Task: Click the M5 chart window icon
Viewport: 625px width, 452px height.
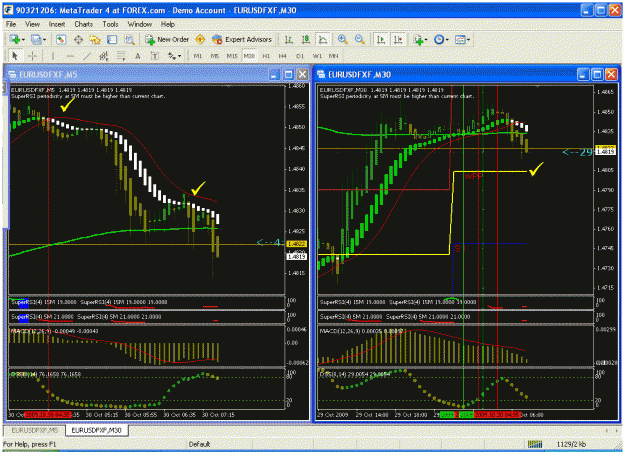Action: click(x=12, y=75)
